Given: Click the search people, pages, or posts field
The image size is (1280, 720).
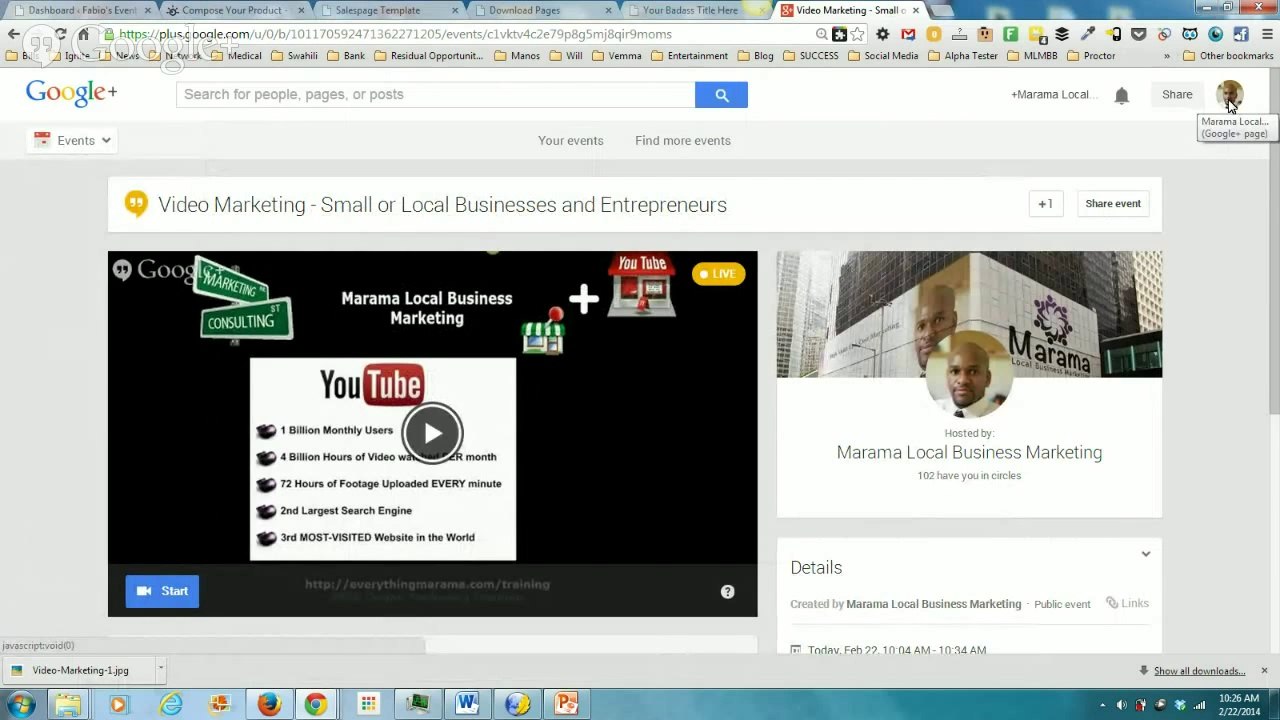Looking at the screenshot, I should point(435,94).
